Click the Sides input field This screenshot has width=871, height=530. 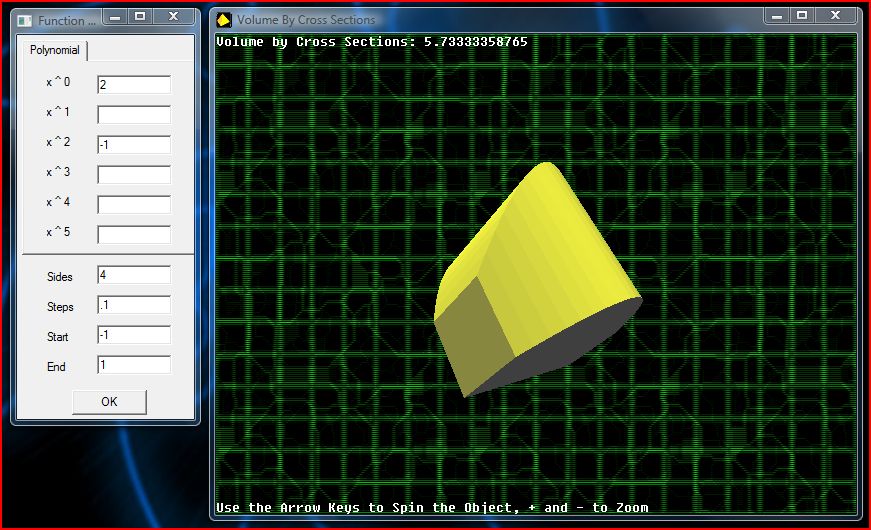[134, 275]
